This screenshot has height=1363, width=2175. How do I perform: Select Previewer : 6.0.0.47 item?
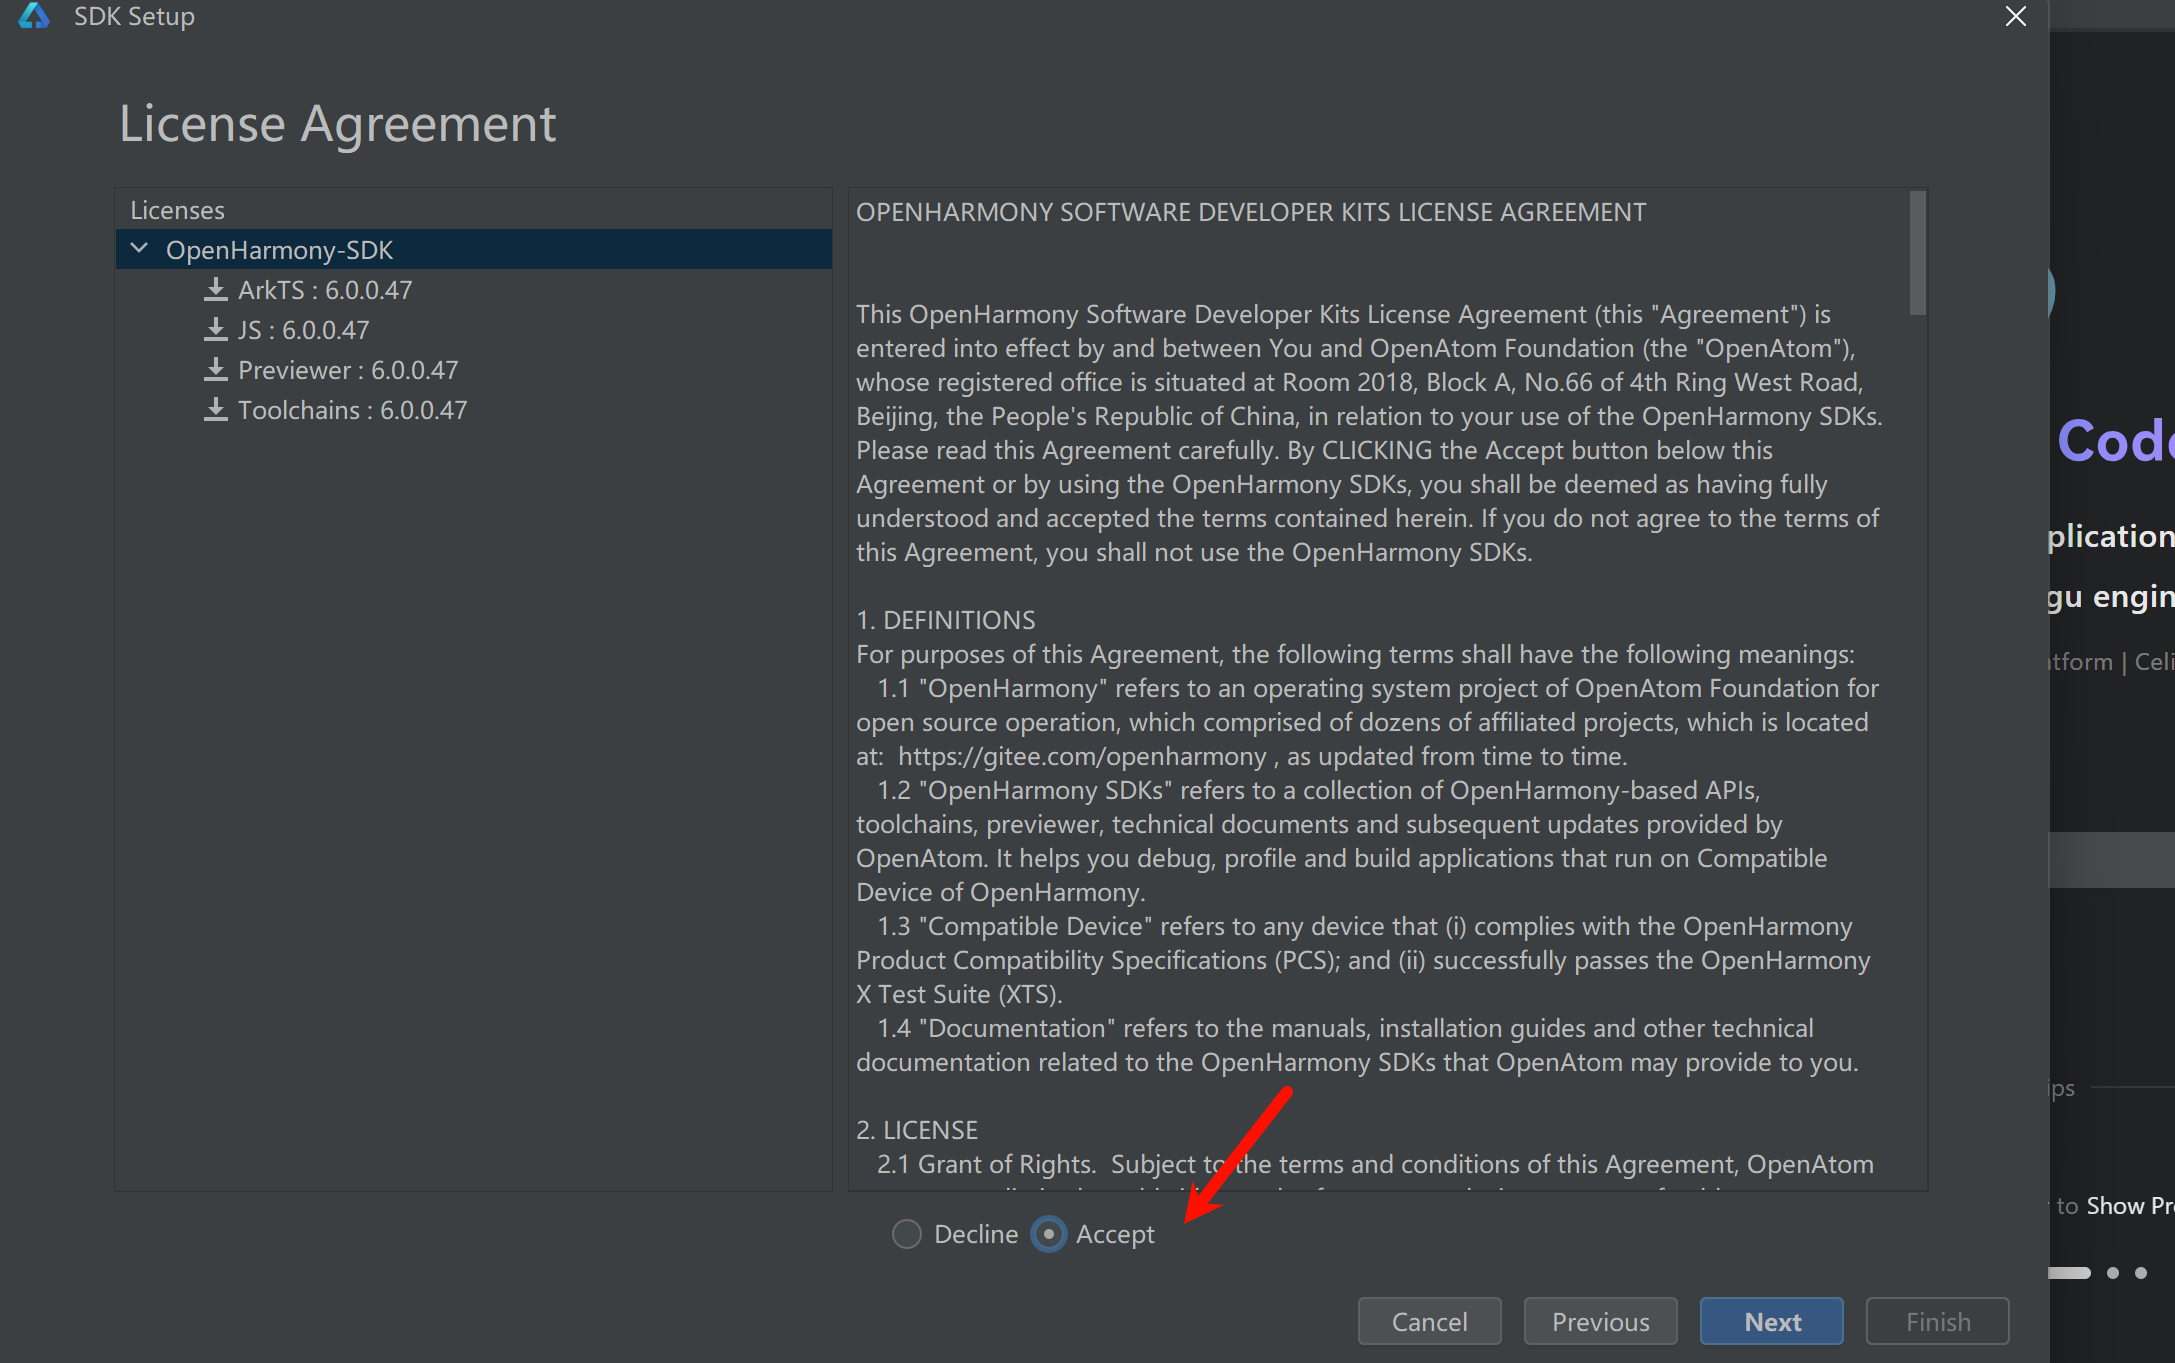[x=347, y=370]
